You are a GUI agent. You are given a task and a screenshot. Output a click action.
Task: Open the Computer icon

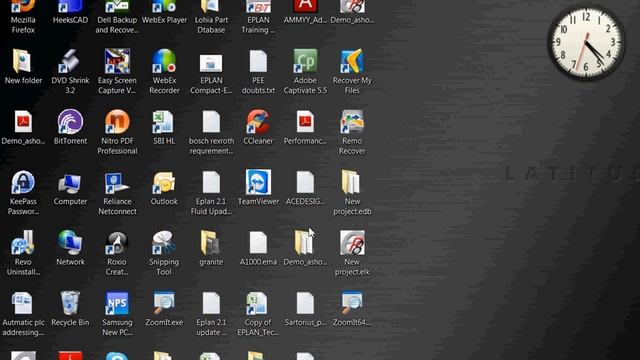70,188
